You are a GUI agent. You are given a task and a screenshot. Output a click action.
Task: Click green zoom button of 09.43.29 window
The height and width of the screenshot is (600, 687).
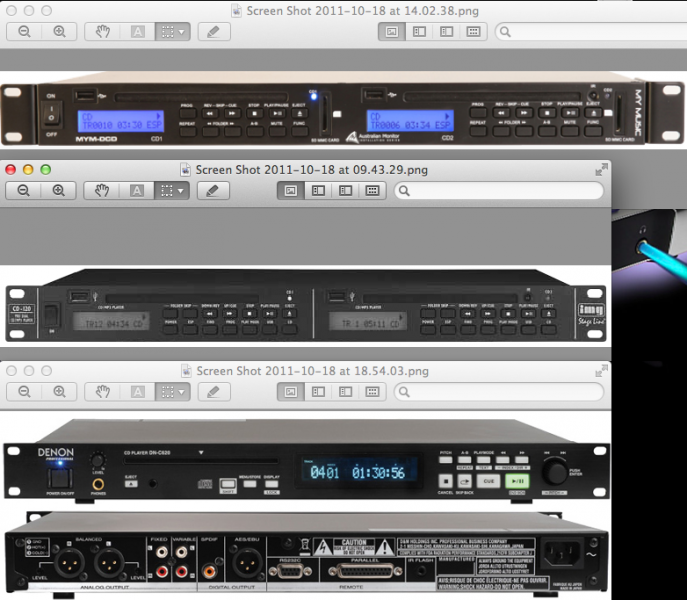pyautogui.click(x=46, y=170)
